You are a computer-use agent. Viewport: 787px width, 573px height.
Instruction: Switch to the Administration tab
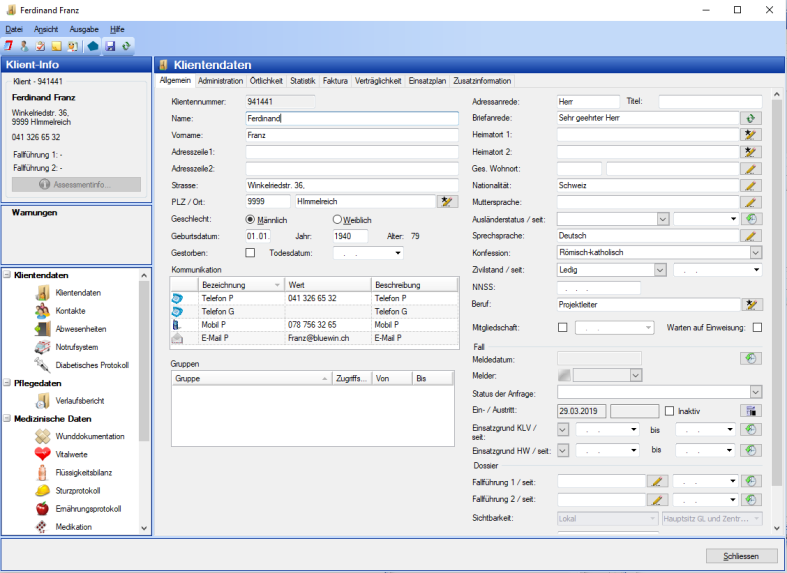220,81
